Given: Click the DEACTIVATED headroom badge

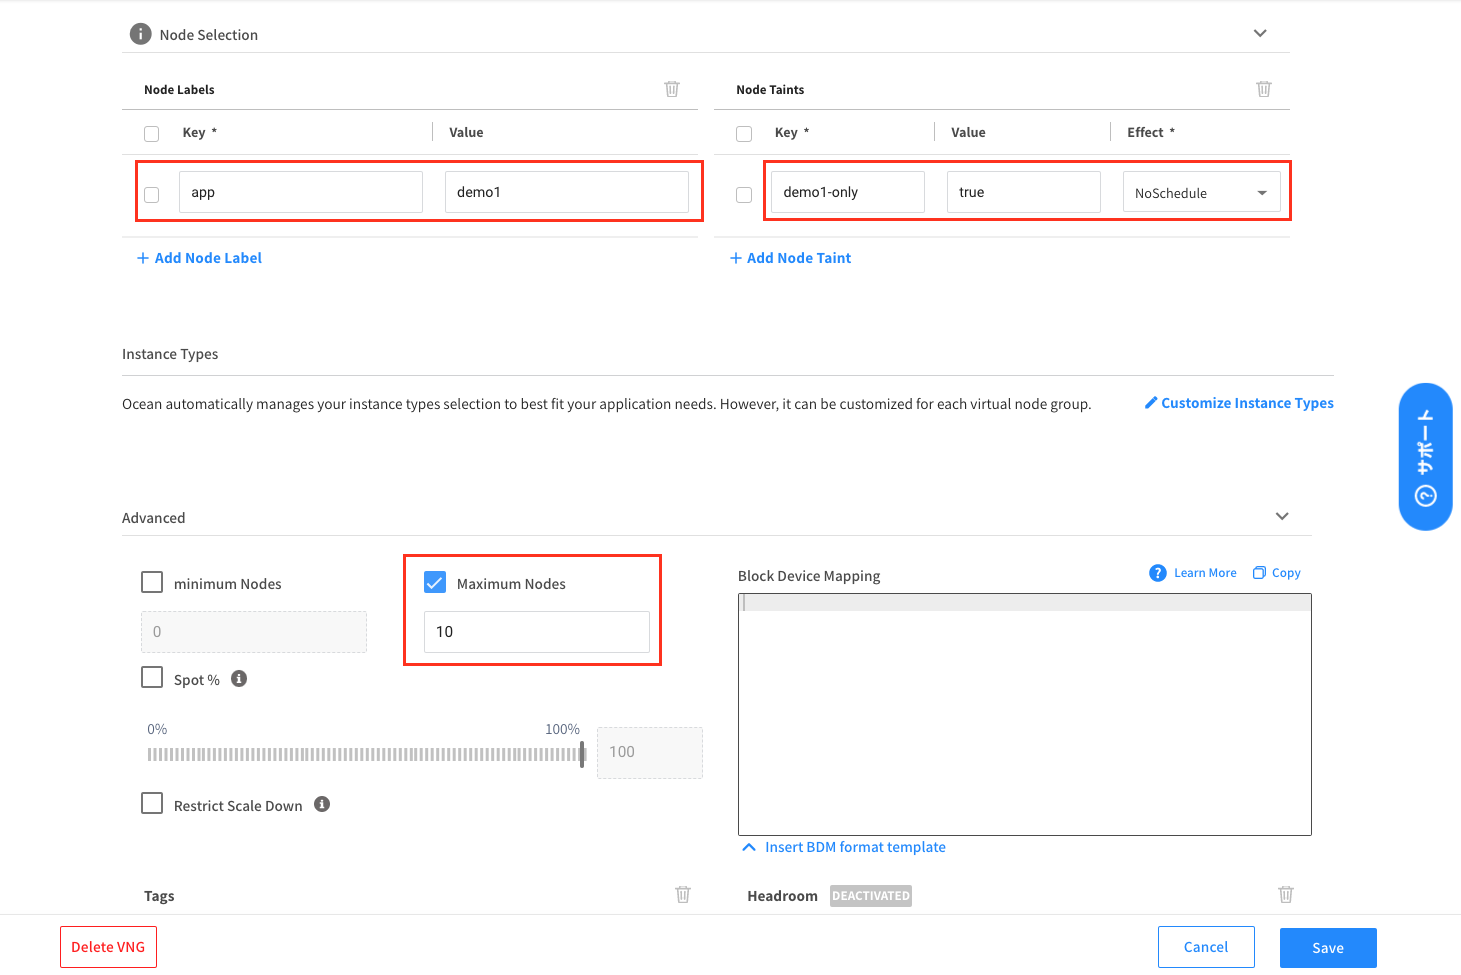Looking at the screenshot, I should [x=871, y=896].
